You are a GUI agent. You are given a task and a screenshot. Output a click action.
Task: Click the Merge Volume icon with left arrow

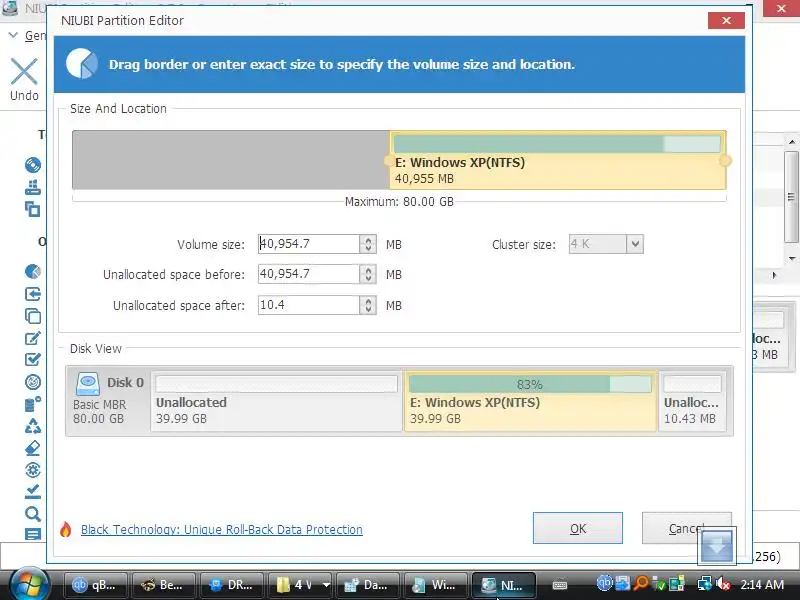pyautogui.click(x=33, y=294)
